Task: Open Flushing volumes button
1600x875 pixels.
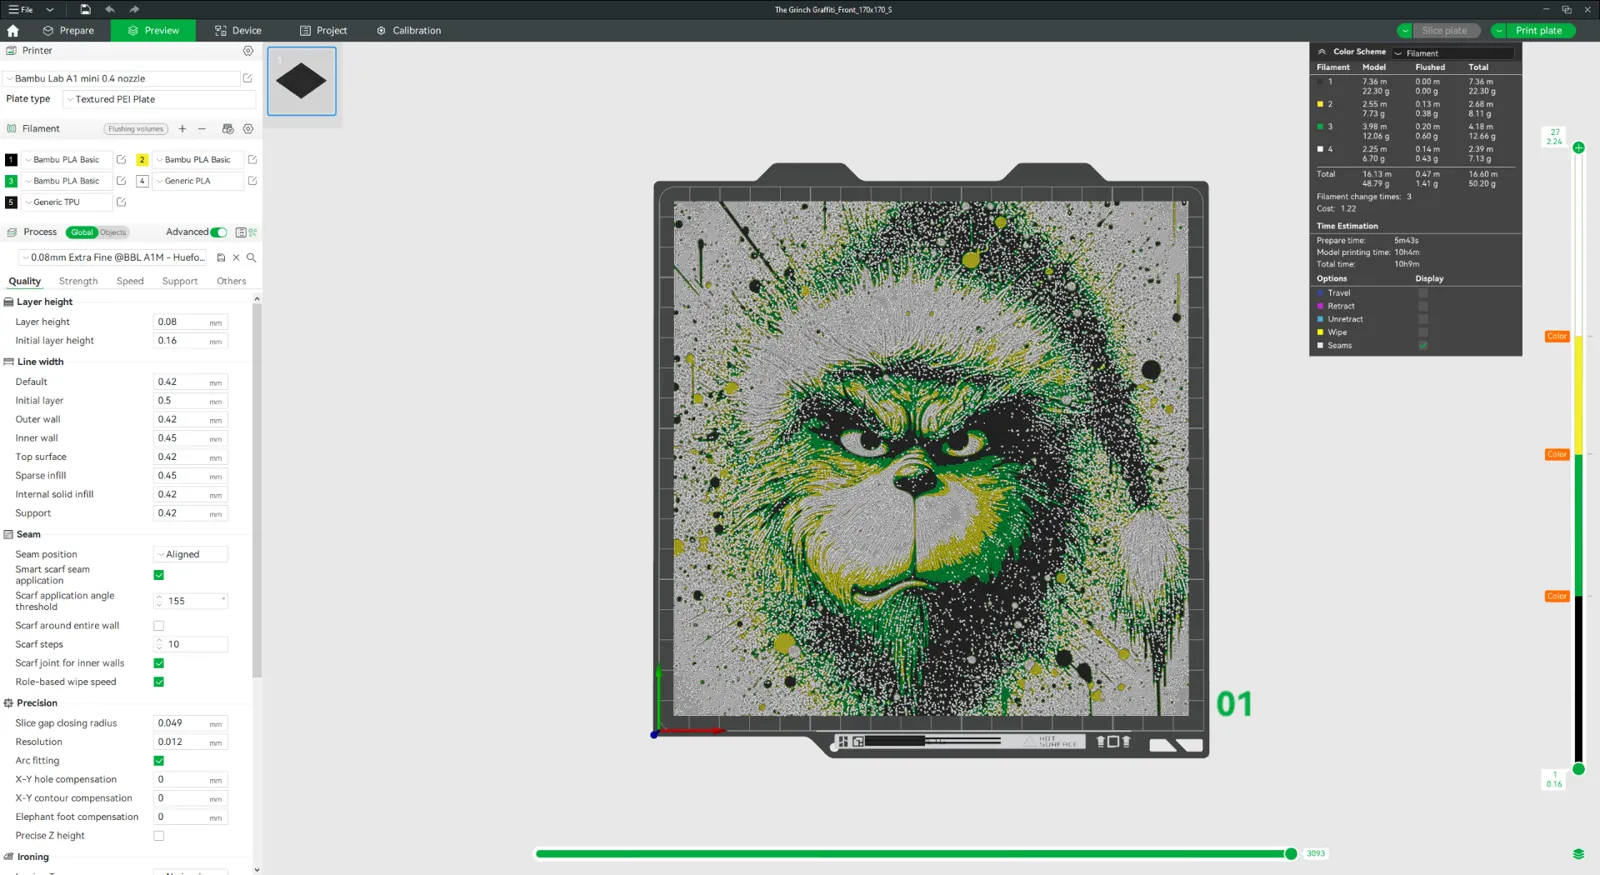Action: point(136,129)
